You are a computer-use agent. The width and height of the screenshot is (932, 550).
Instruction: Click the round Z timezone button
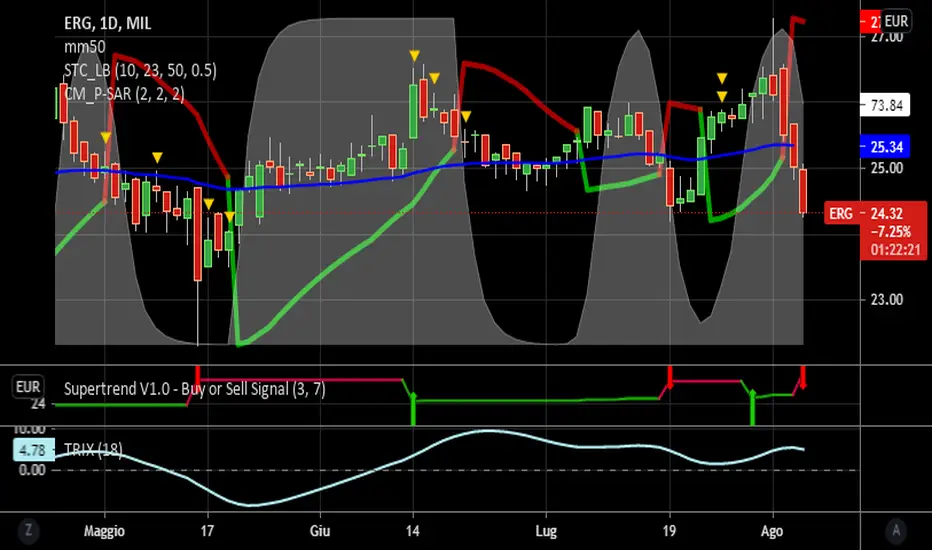(28, 530)
